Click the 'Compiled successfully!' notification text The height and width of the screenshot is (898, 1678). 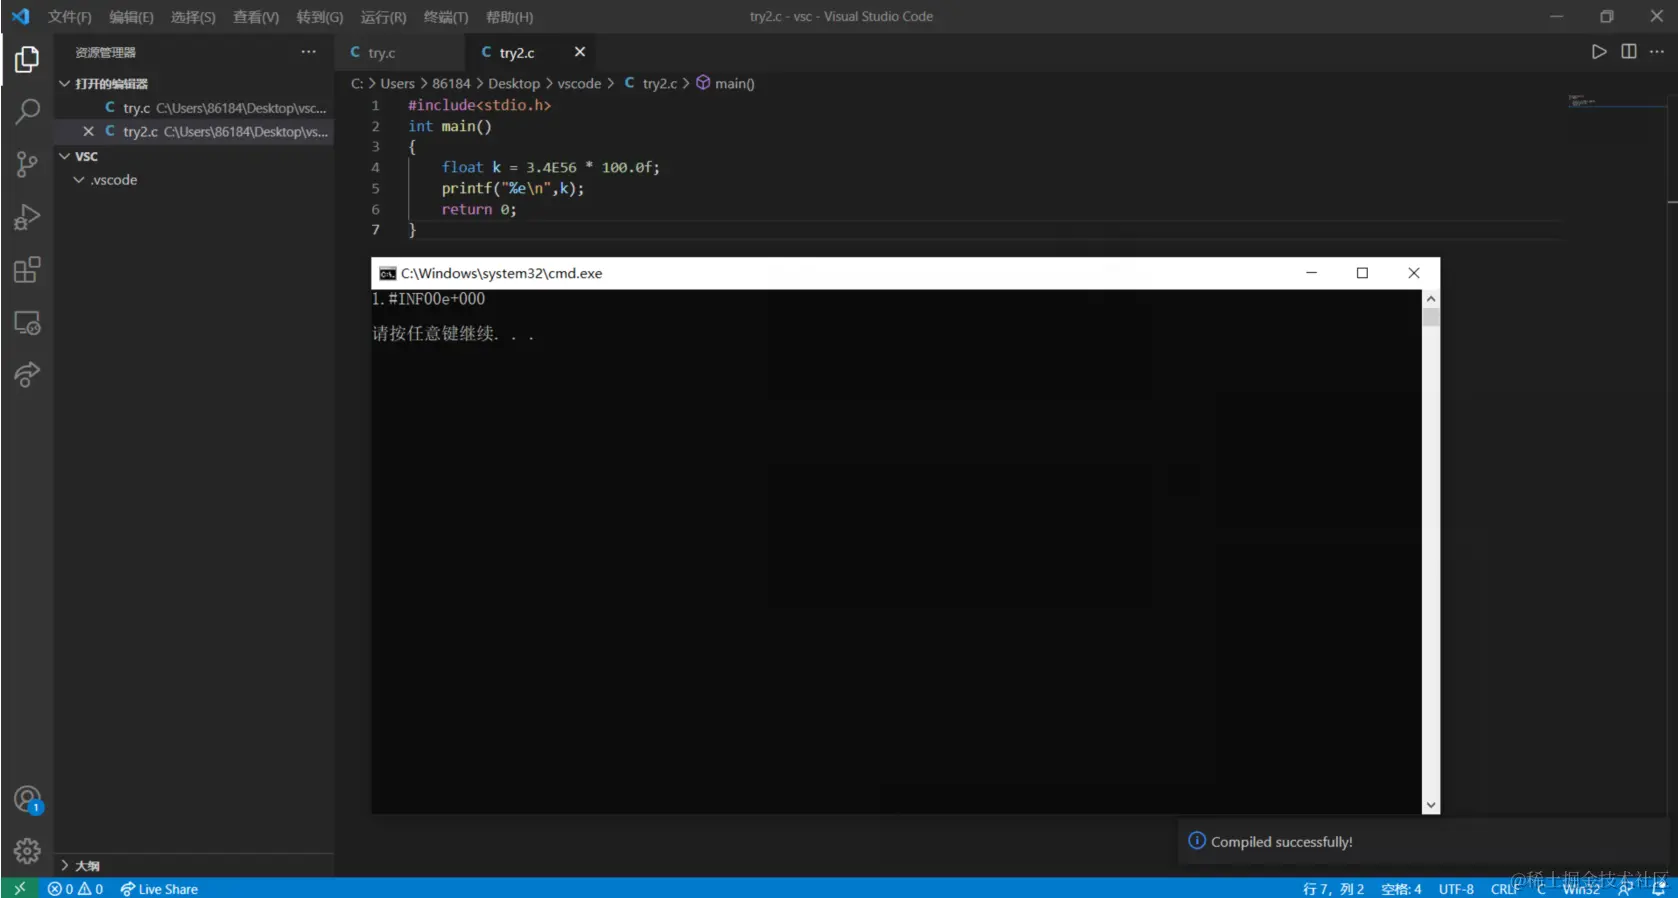click(1281, 842)
